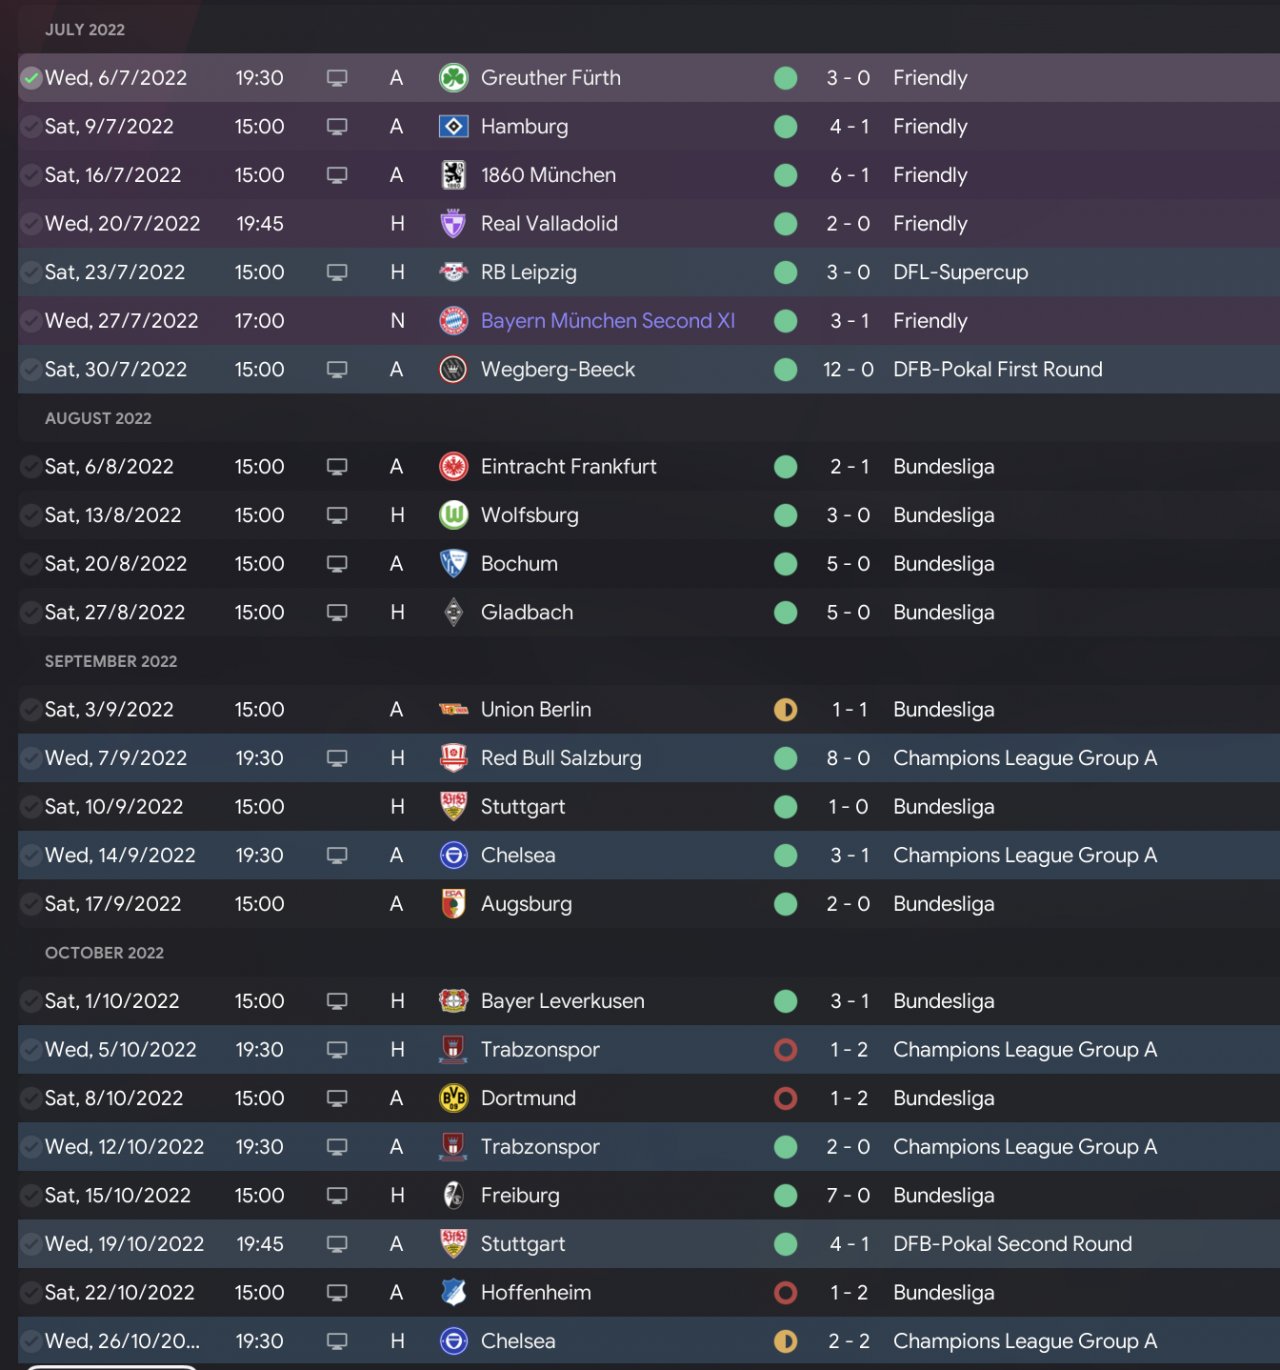The height and width of the screenshot is (1370, 1280).
Task: Click the Greuther Fürth club crest
Action: pyautogui.click(x=454, y=78)
